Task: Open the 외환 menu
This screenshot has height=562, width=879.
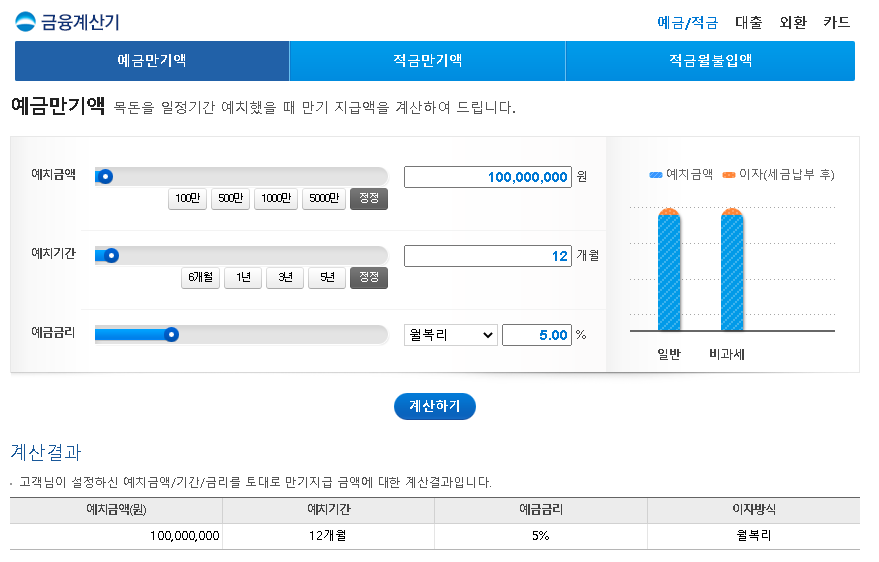Action: pos(793,22)
